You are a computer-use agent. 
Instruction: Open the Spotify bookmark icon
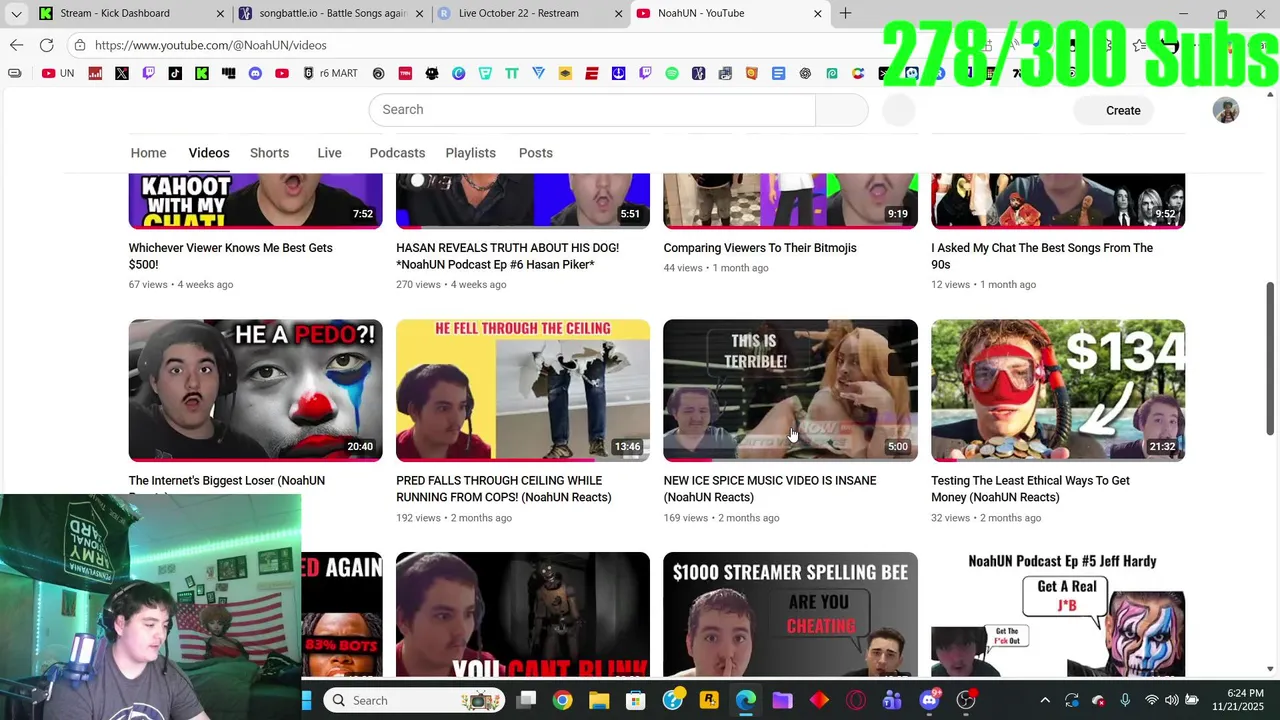[x=672, y=73]
